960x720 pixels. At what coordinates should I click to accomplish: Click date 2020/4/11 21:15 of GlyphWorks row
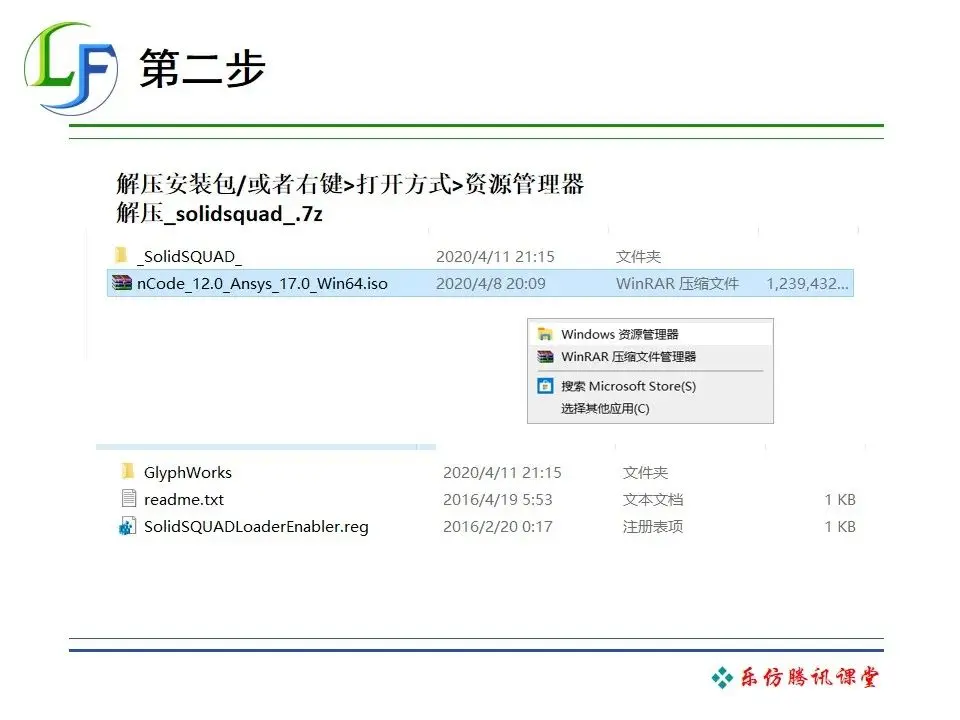pyautogui.click(x=502, y=473)
